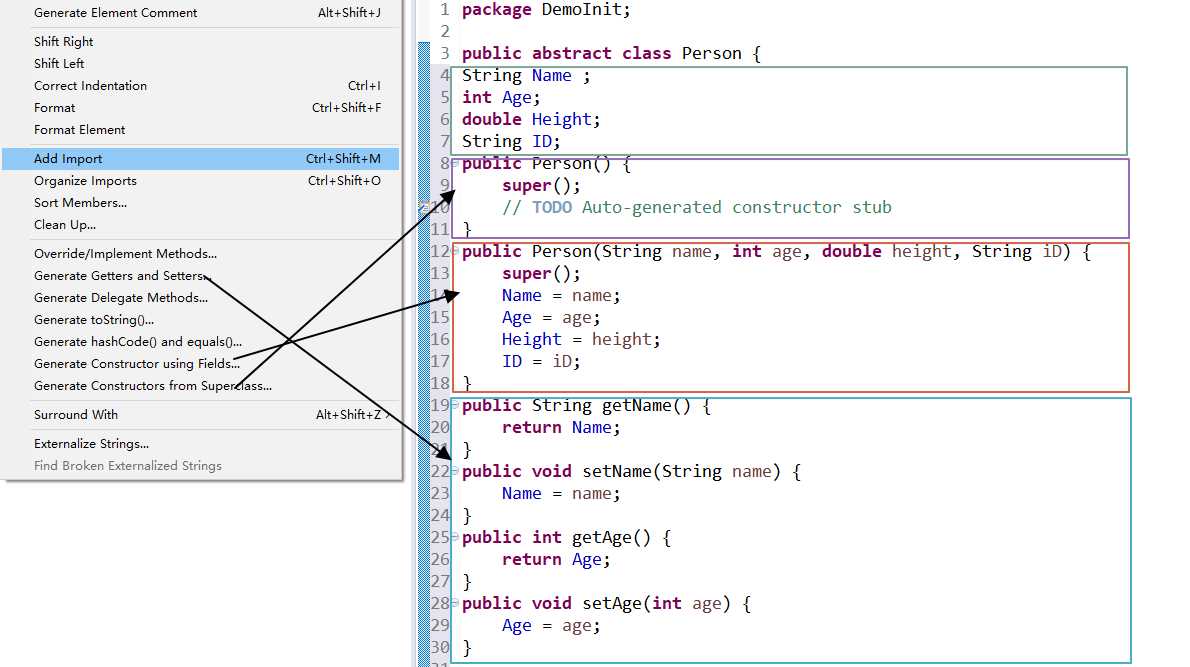Screen dimensions: 1190x667
Task: Select Organize Imports from the menu
Action: point(85,181)
